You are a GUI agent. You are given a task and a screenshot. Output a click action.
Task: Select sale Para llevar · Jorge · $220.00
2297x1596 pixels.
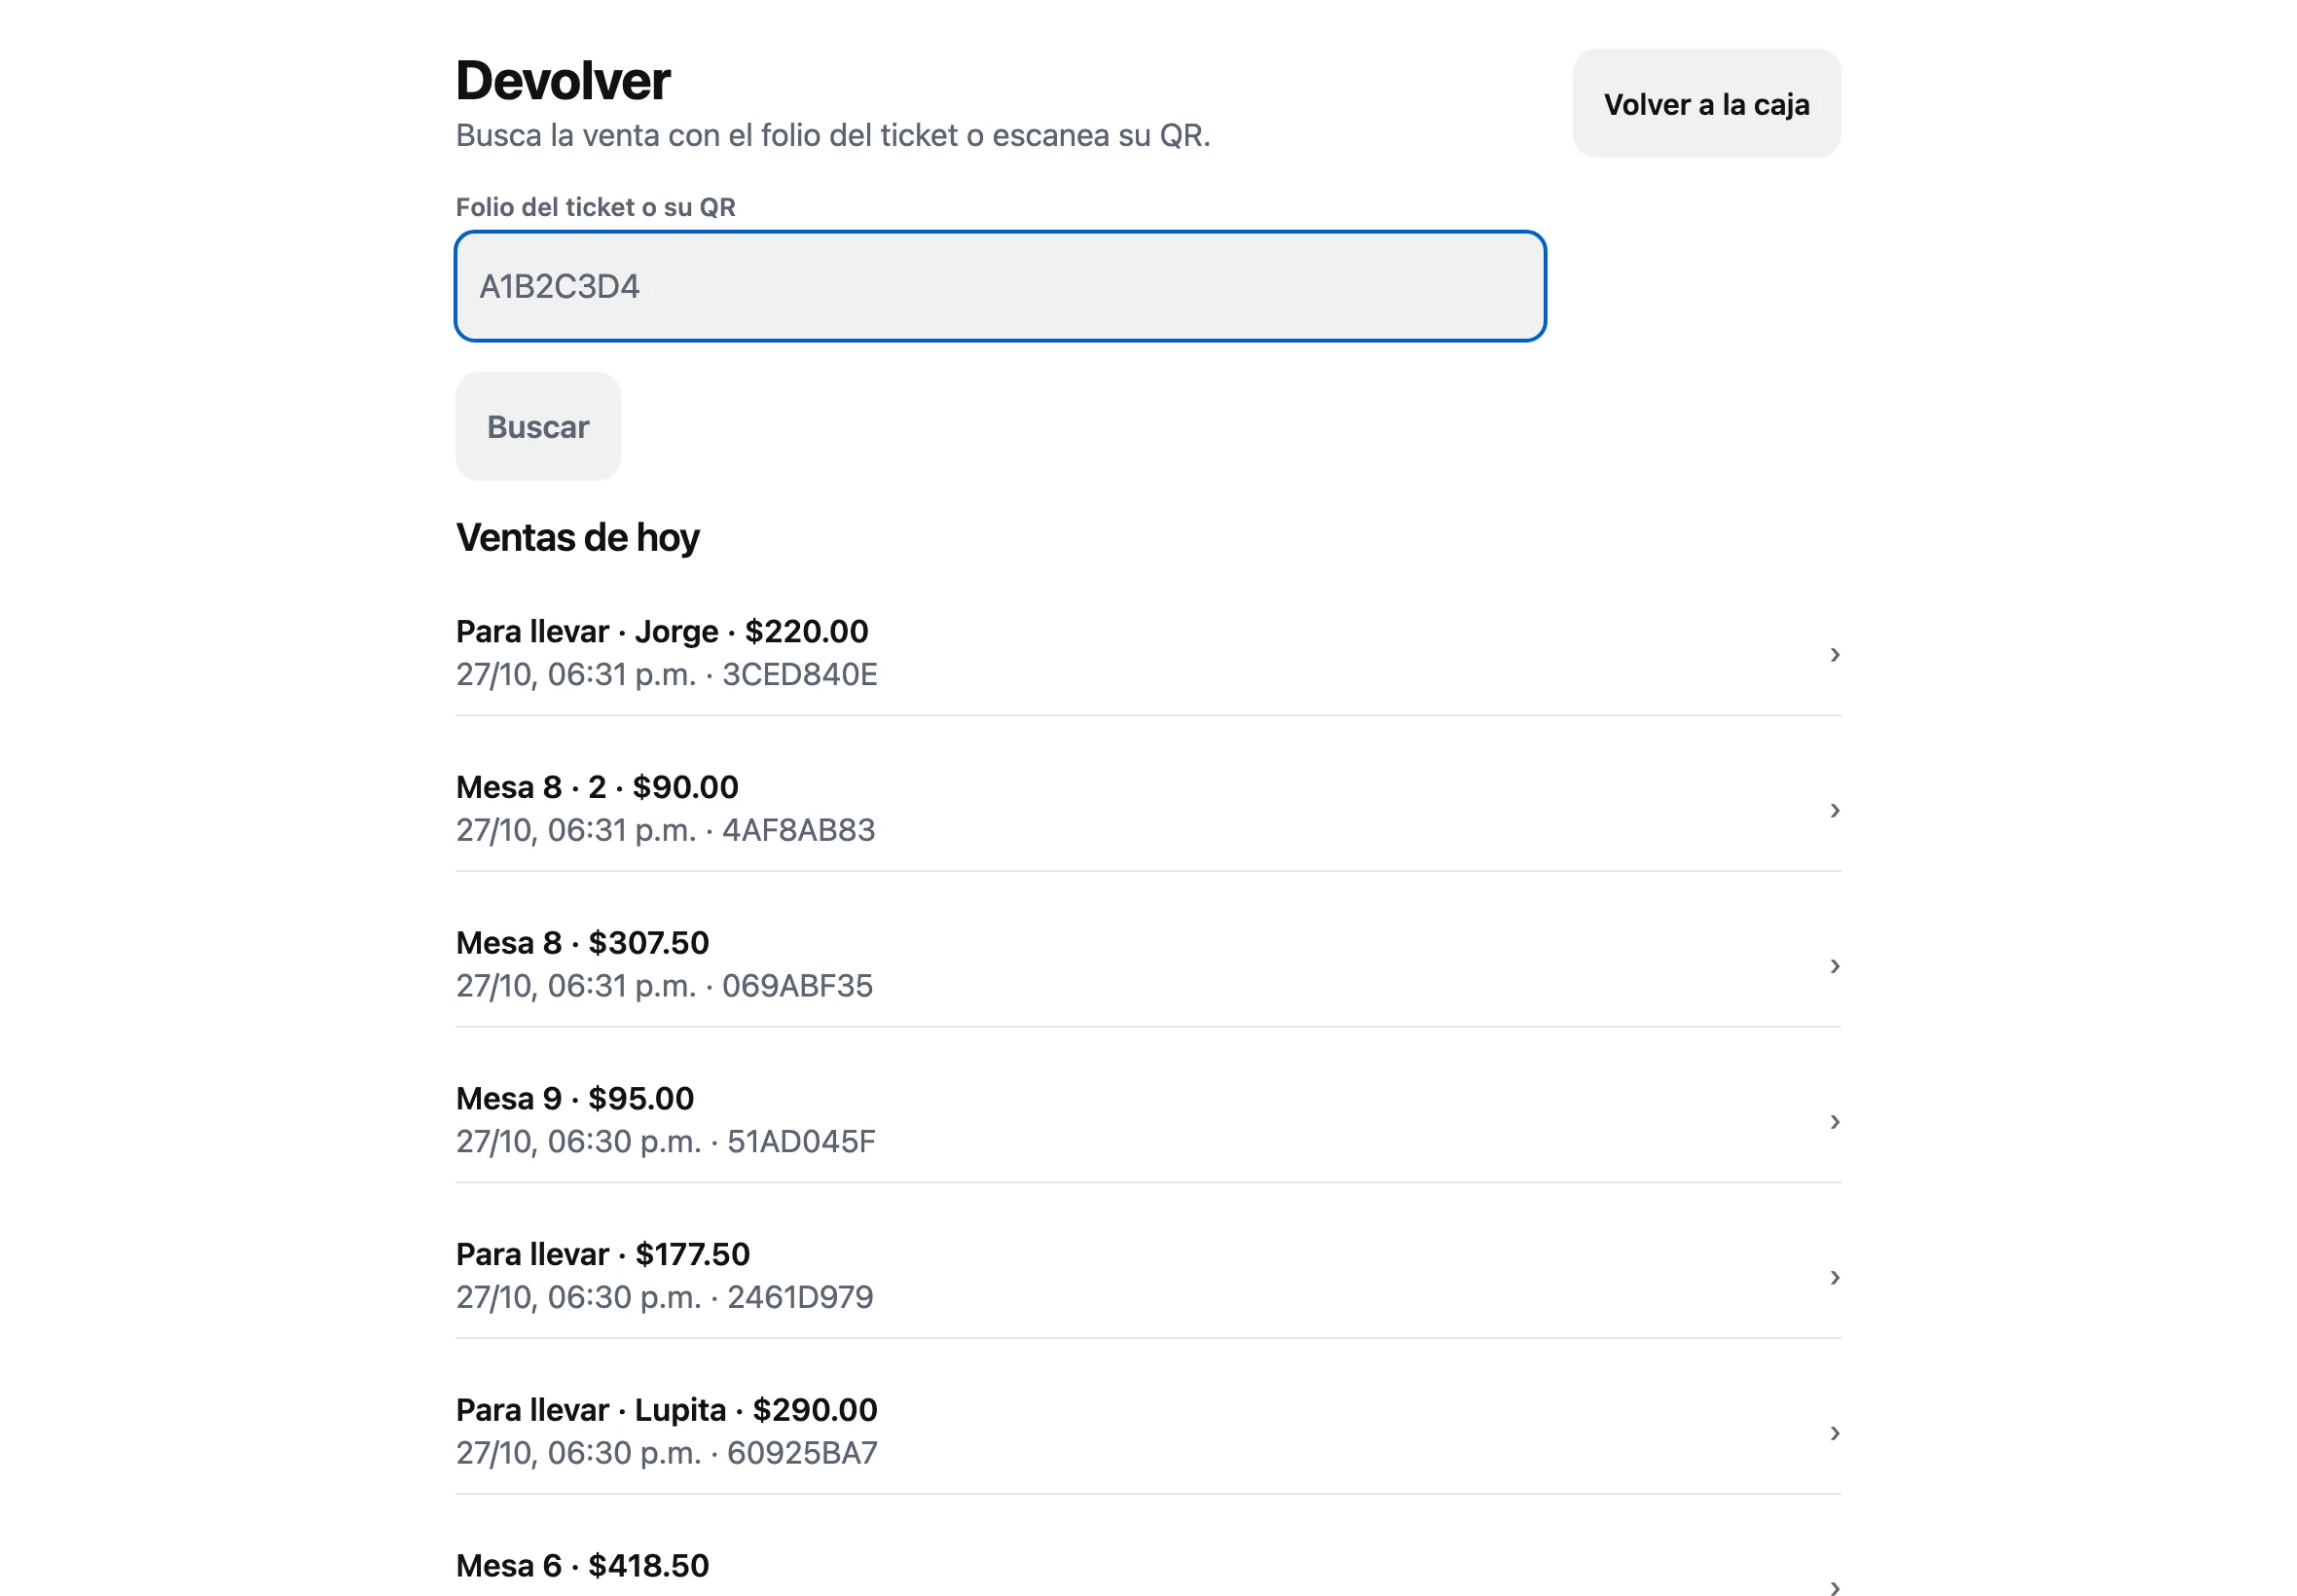[1147, 653]
